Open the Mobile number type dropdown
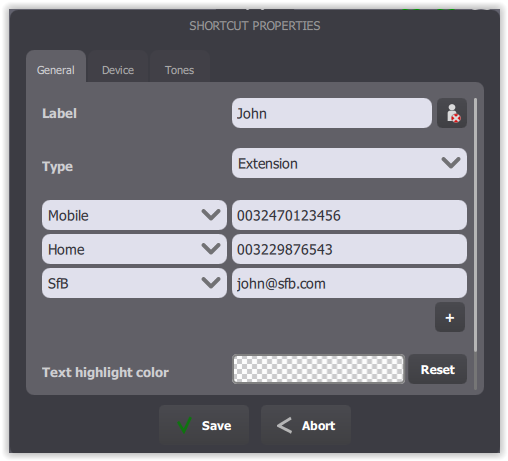 coord(134,215)
